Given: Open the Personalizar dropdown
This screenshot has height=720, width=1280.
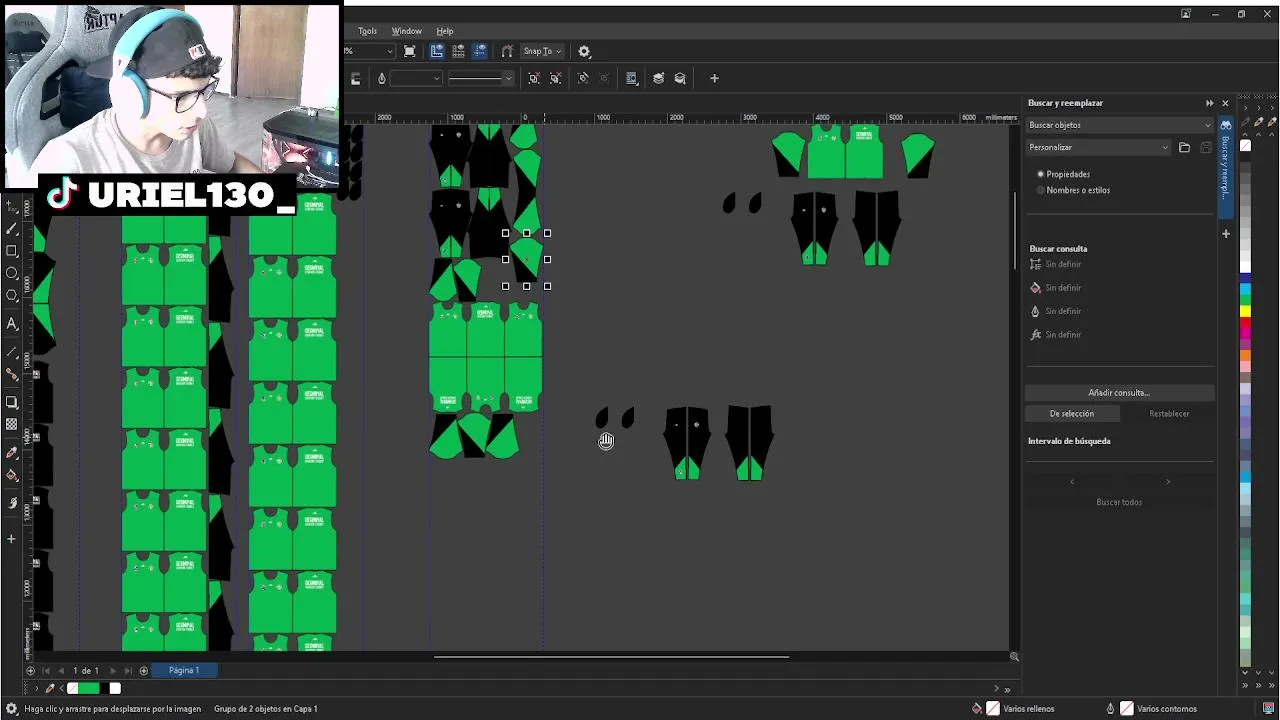Looking at the screenshot, I should tap(1098, 147).
